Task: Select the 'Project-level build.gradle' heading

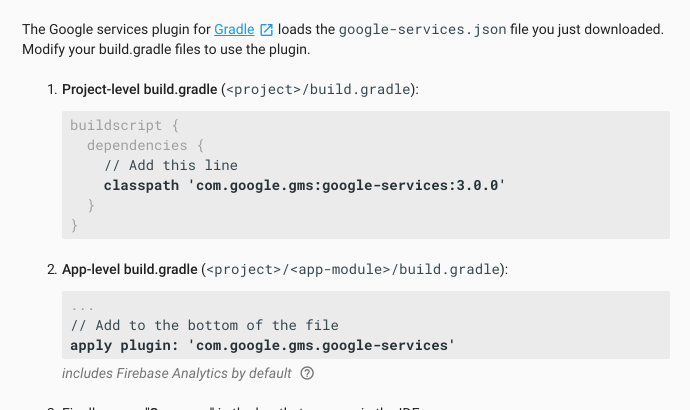Action: point(139,89)
